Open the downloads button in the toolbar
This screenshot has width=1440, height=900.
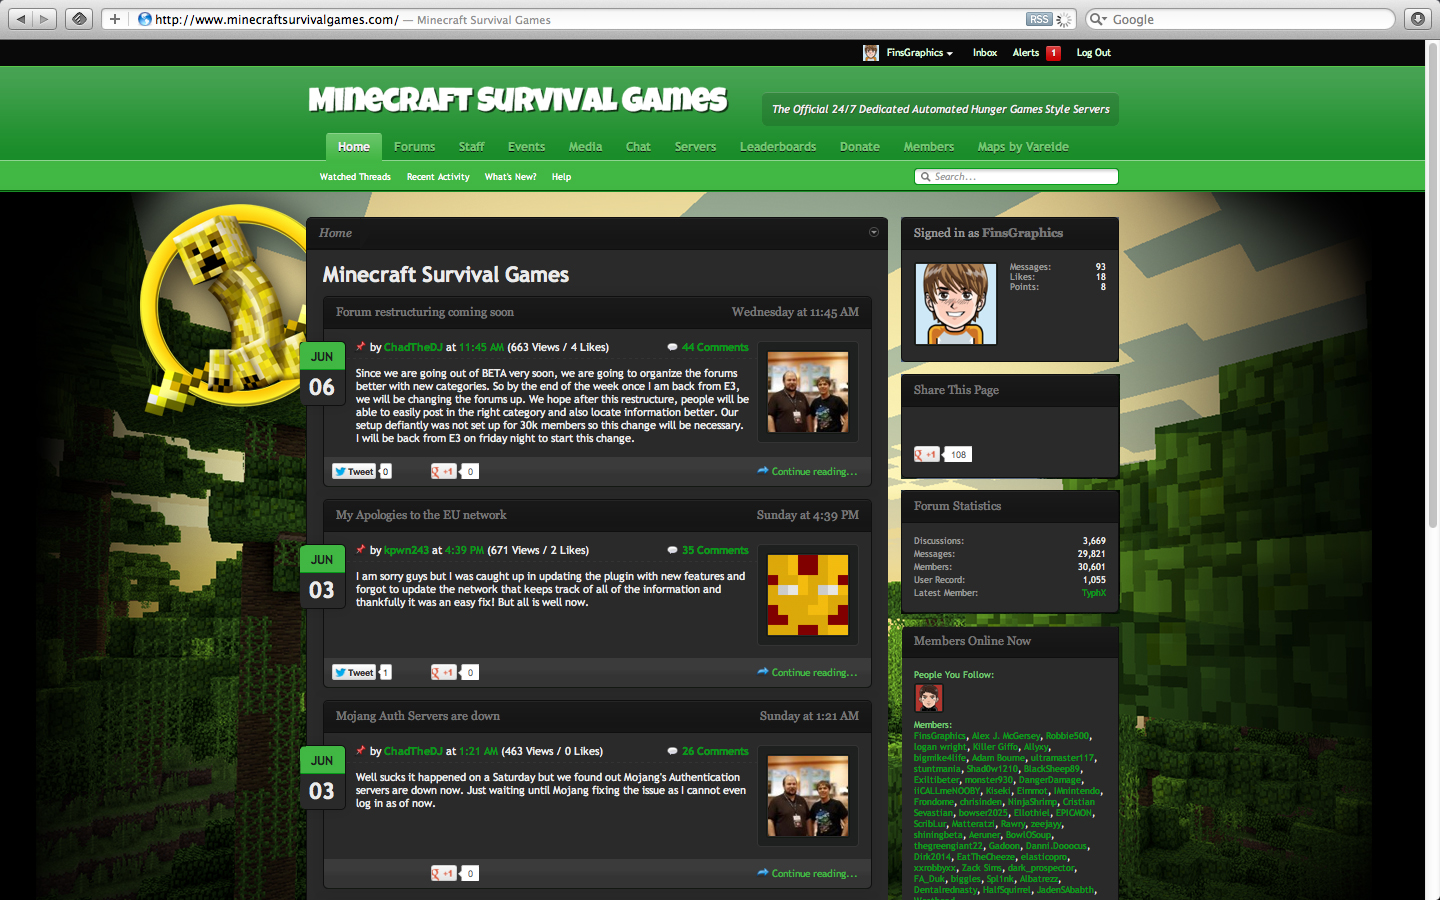[1418, 19]
